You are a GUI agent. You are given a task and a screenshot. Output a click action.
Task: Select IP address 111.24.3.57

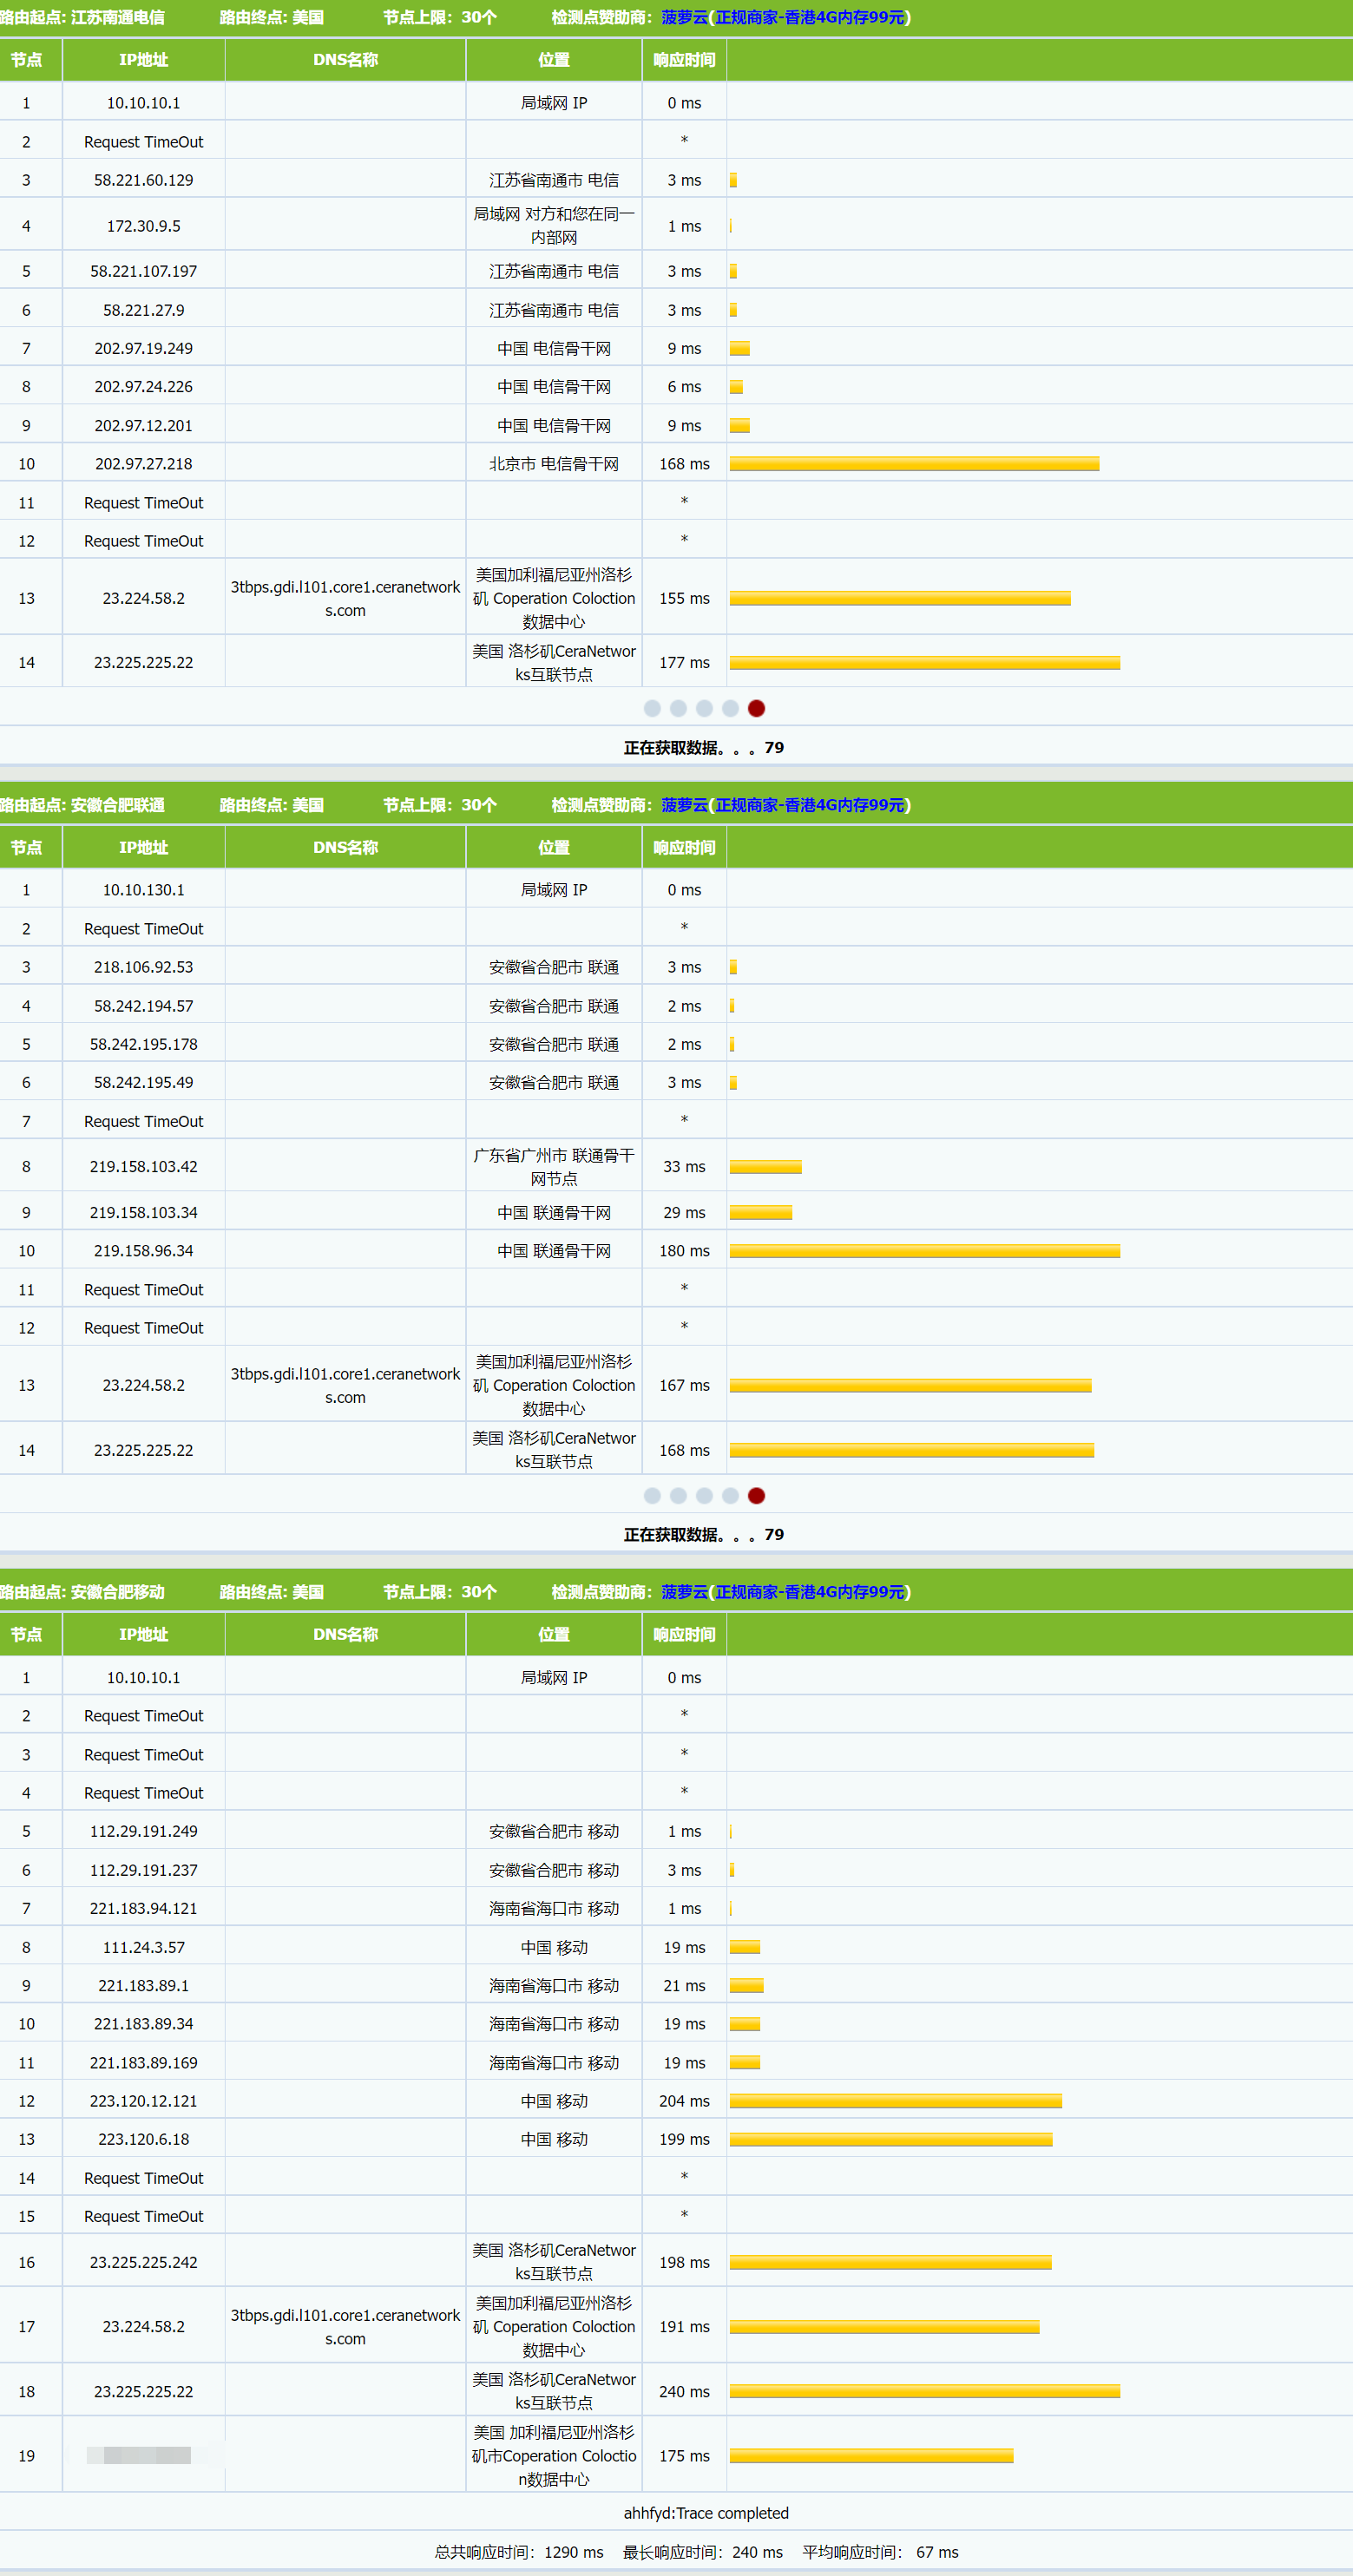(144, 1947)
